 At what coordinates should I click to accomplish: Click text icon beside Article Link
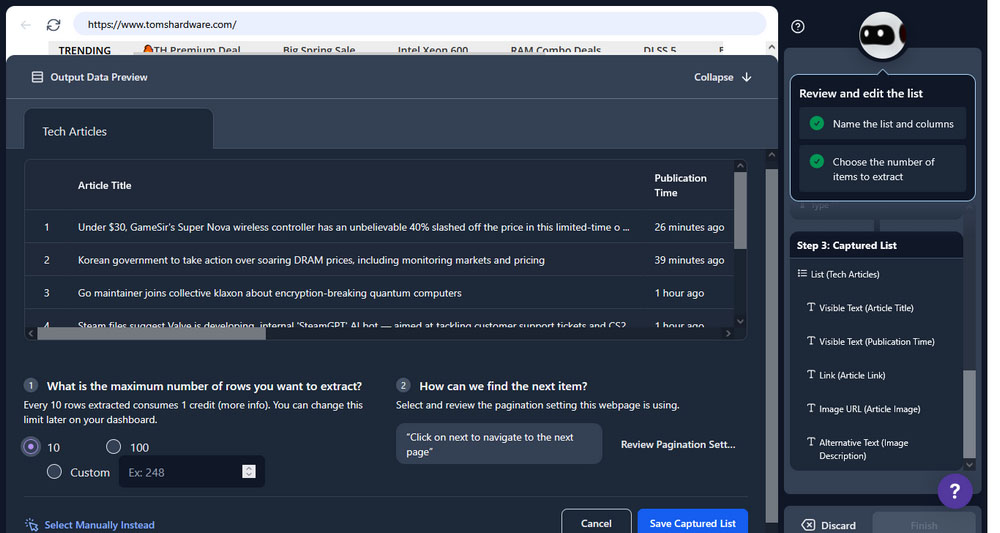click(811, 374)
